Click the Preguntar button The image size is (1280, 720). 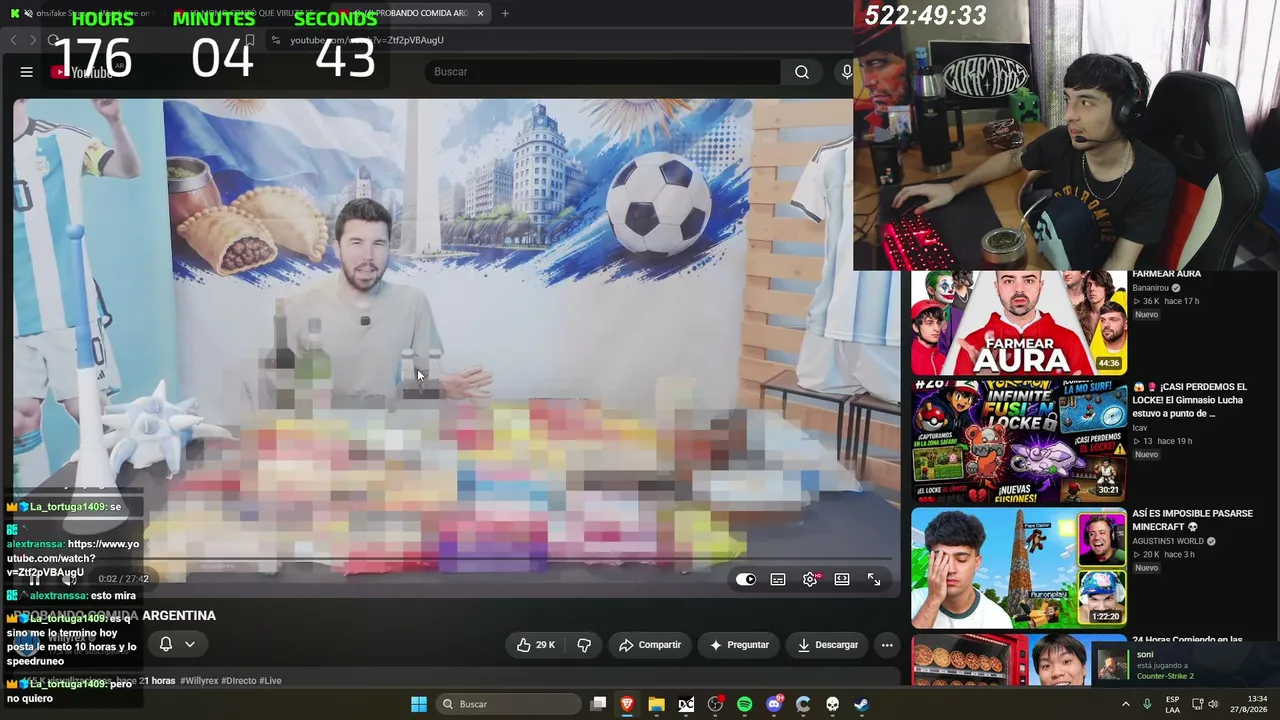point(739,645)
